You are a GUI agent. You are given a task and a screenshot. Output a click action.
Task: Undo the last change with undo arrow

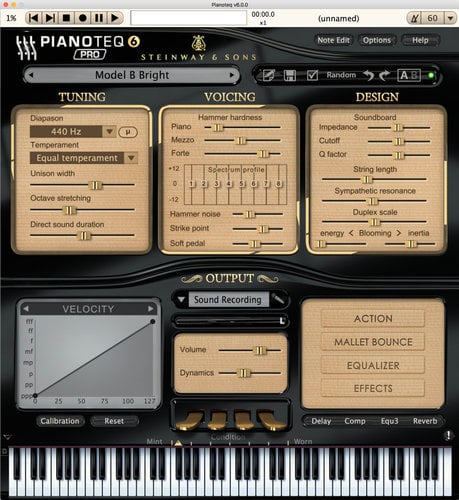click(x=369, y=76)
